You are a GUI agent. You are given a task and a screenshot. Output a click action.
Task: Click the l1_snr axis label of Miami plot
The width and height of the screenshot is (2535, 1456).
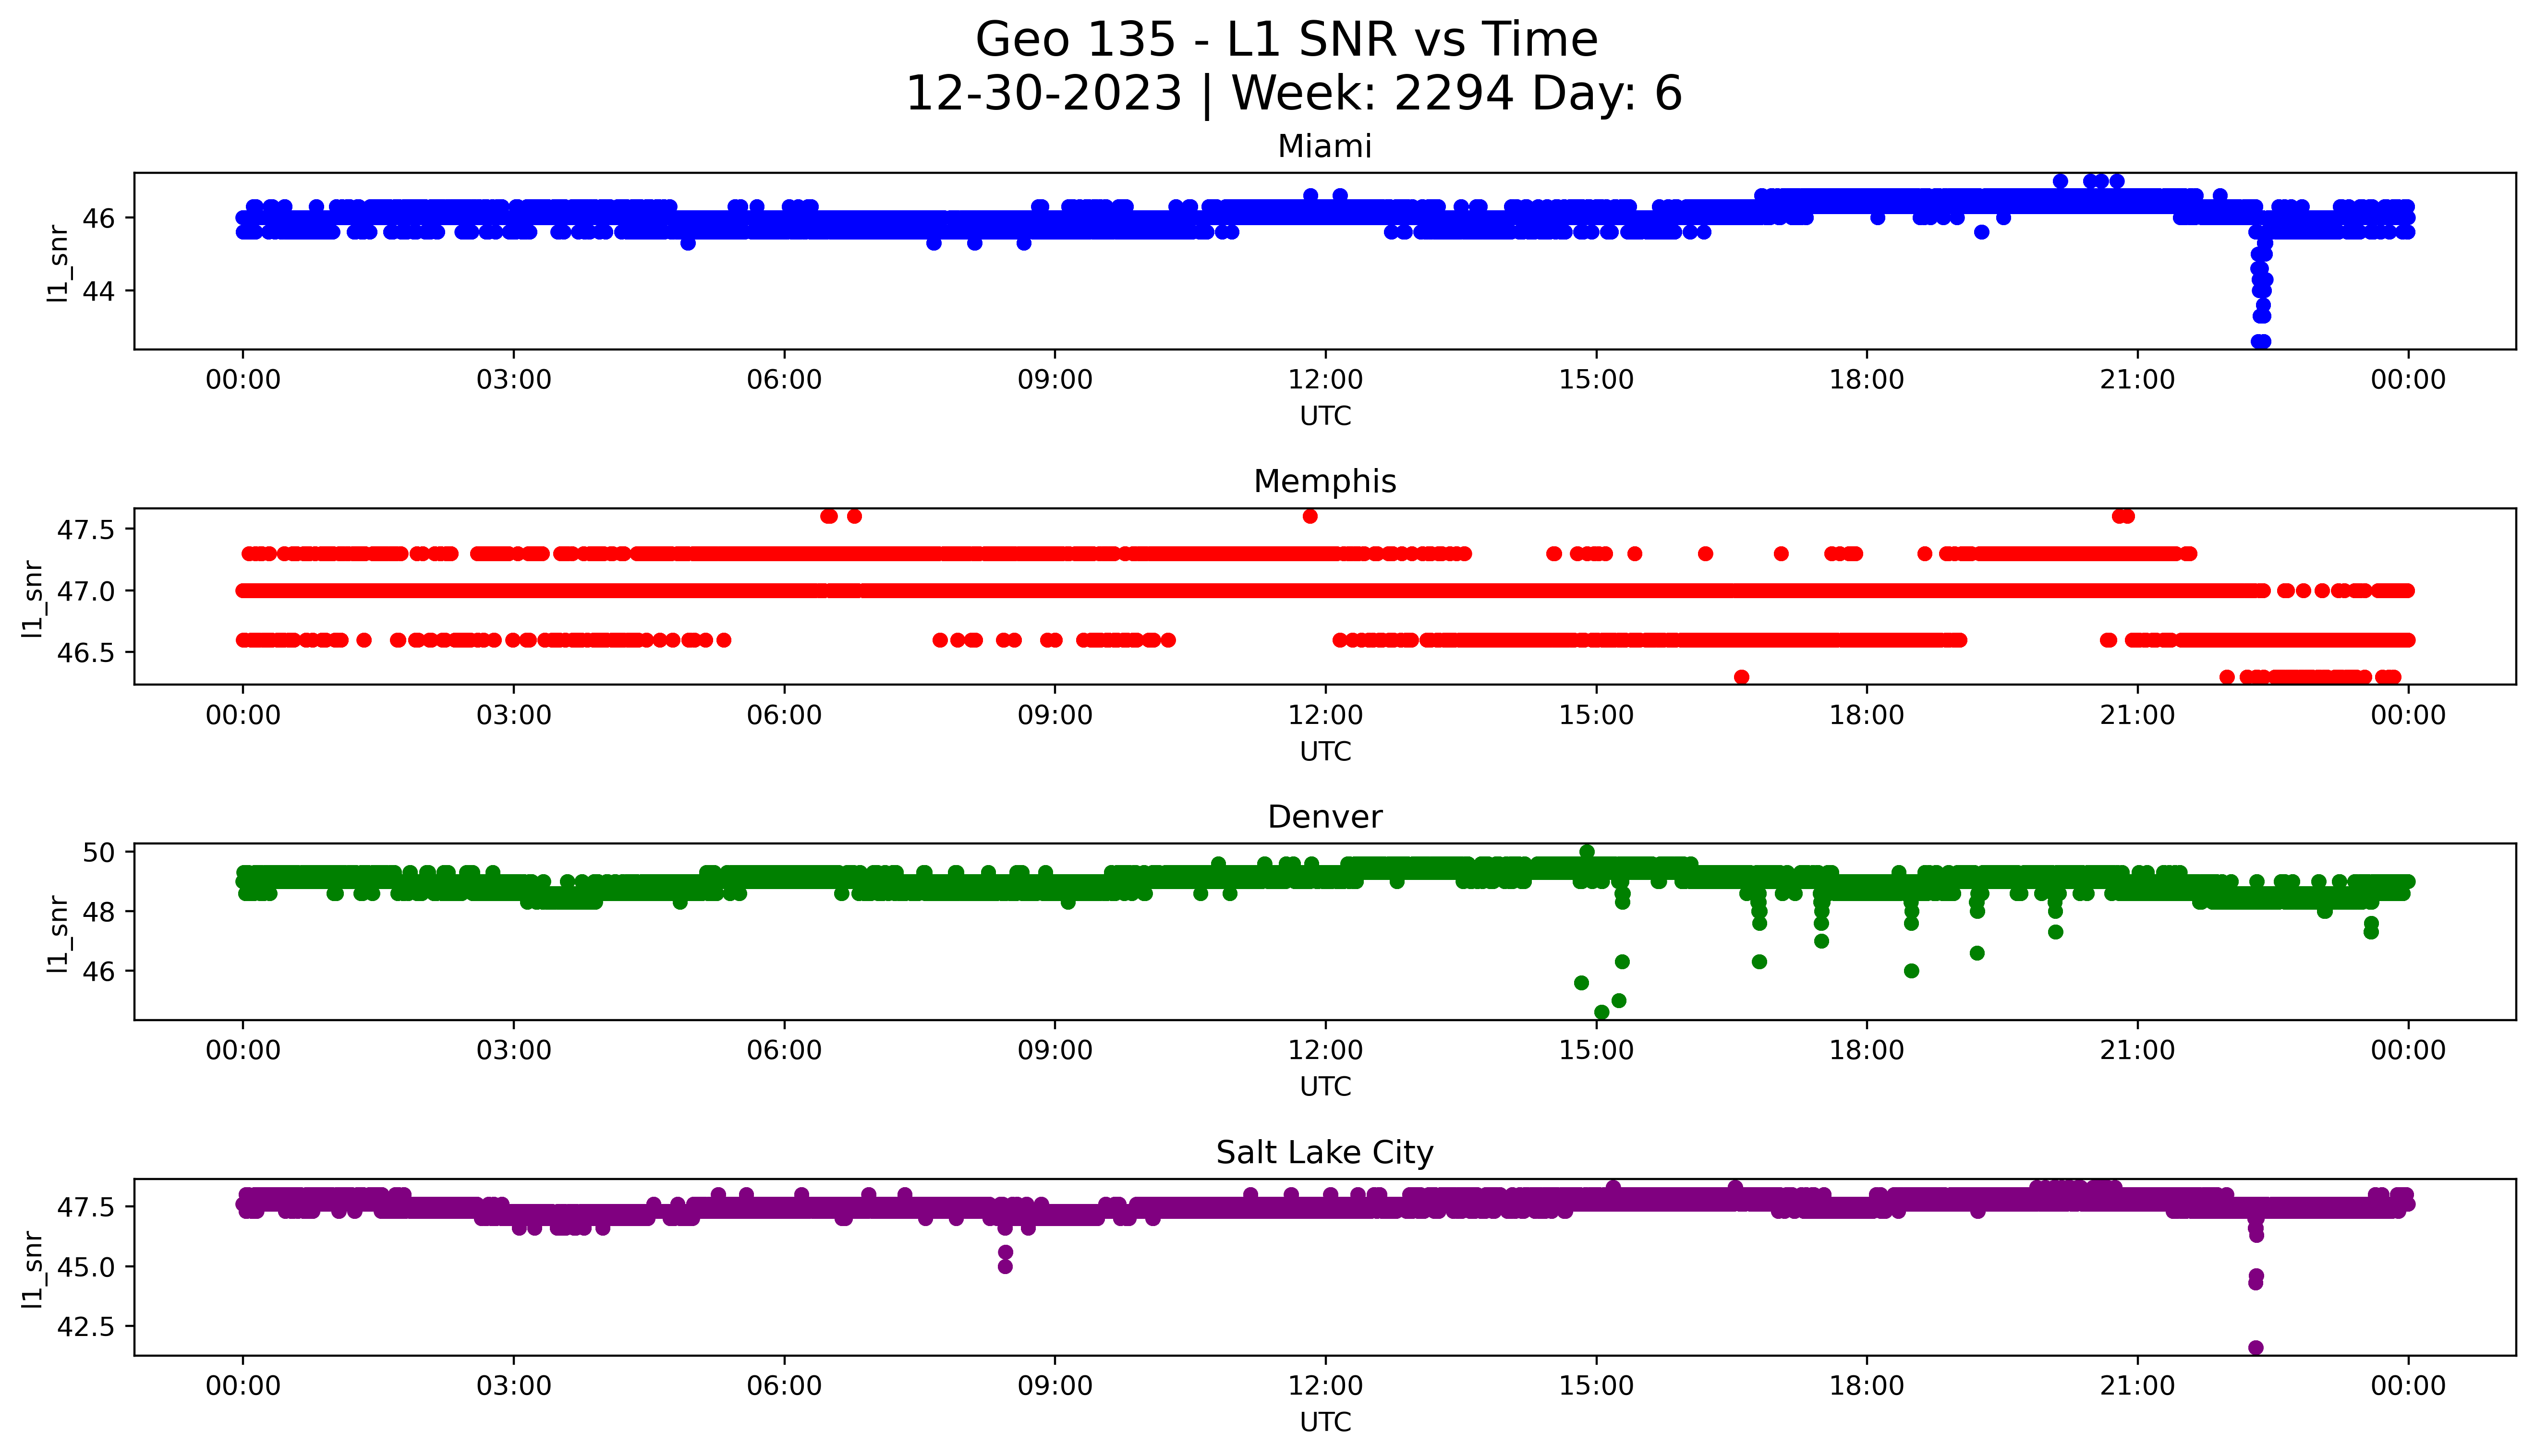[59, 263]
